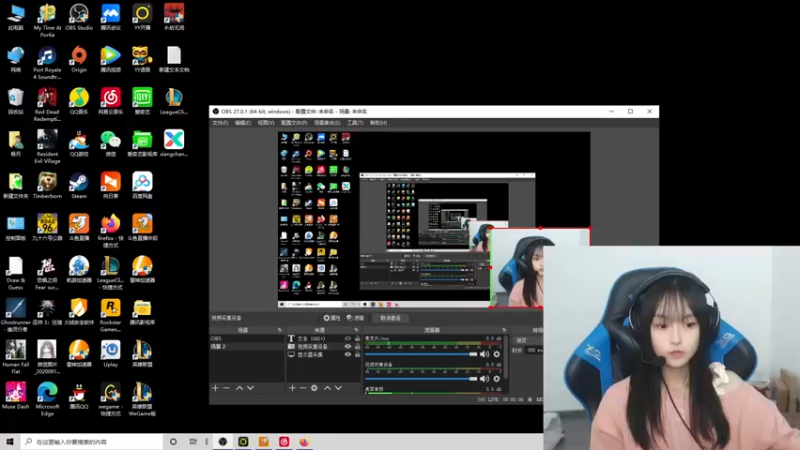Image resolution: width=800 pixels, height=450 pixels.
Task: Switch to OBS from the taskbar icon
Action: (x=223, y=442)
